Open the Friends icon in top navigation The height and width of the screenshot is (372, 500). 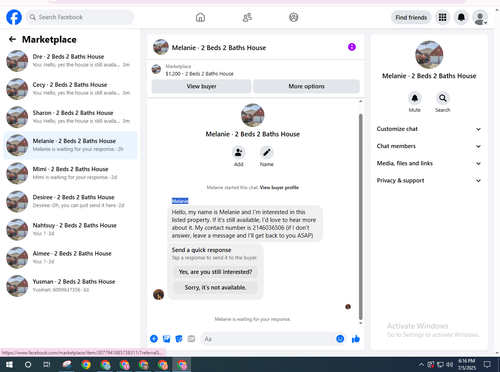pos(247,17)
